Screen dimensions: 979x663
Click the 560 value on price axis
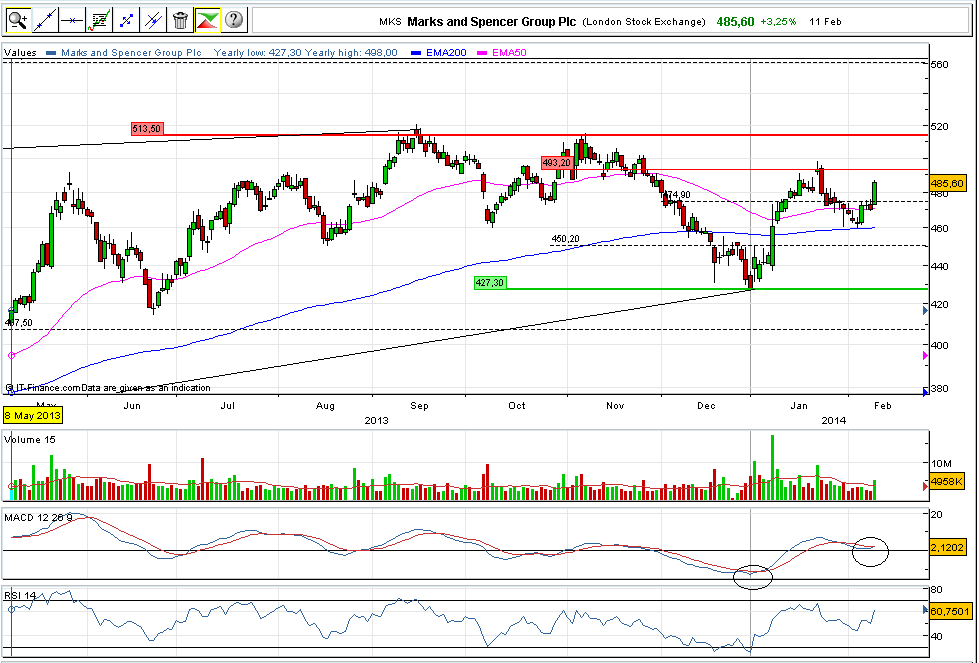tap(940, 65)
